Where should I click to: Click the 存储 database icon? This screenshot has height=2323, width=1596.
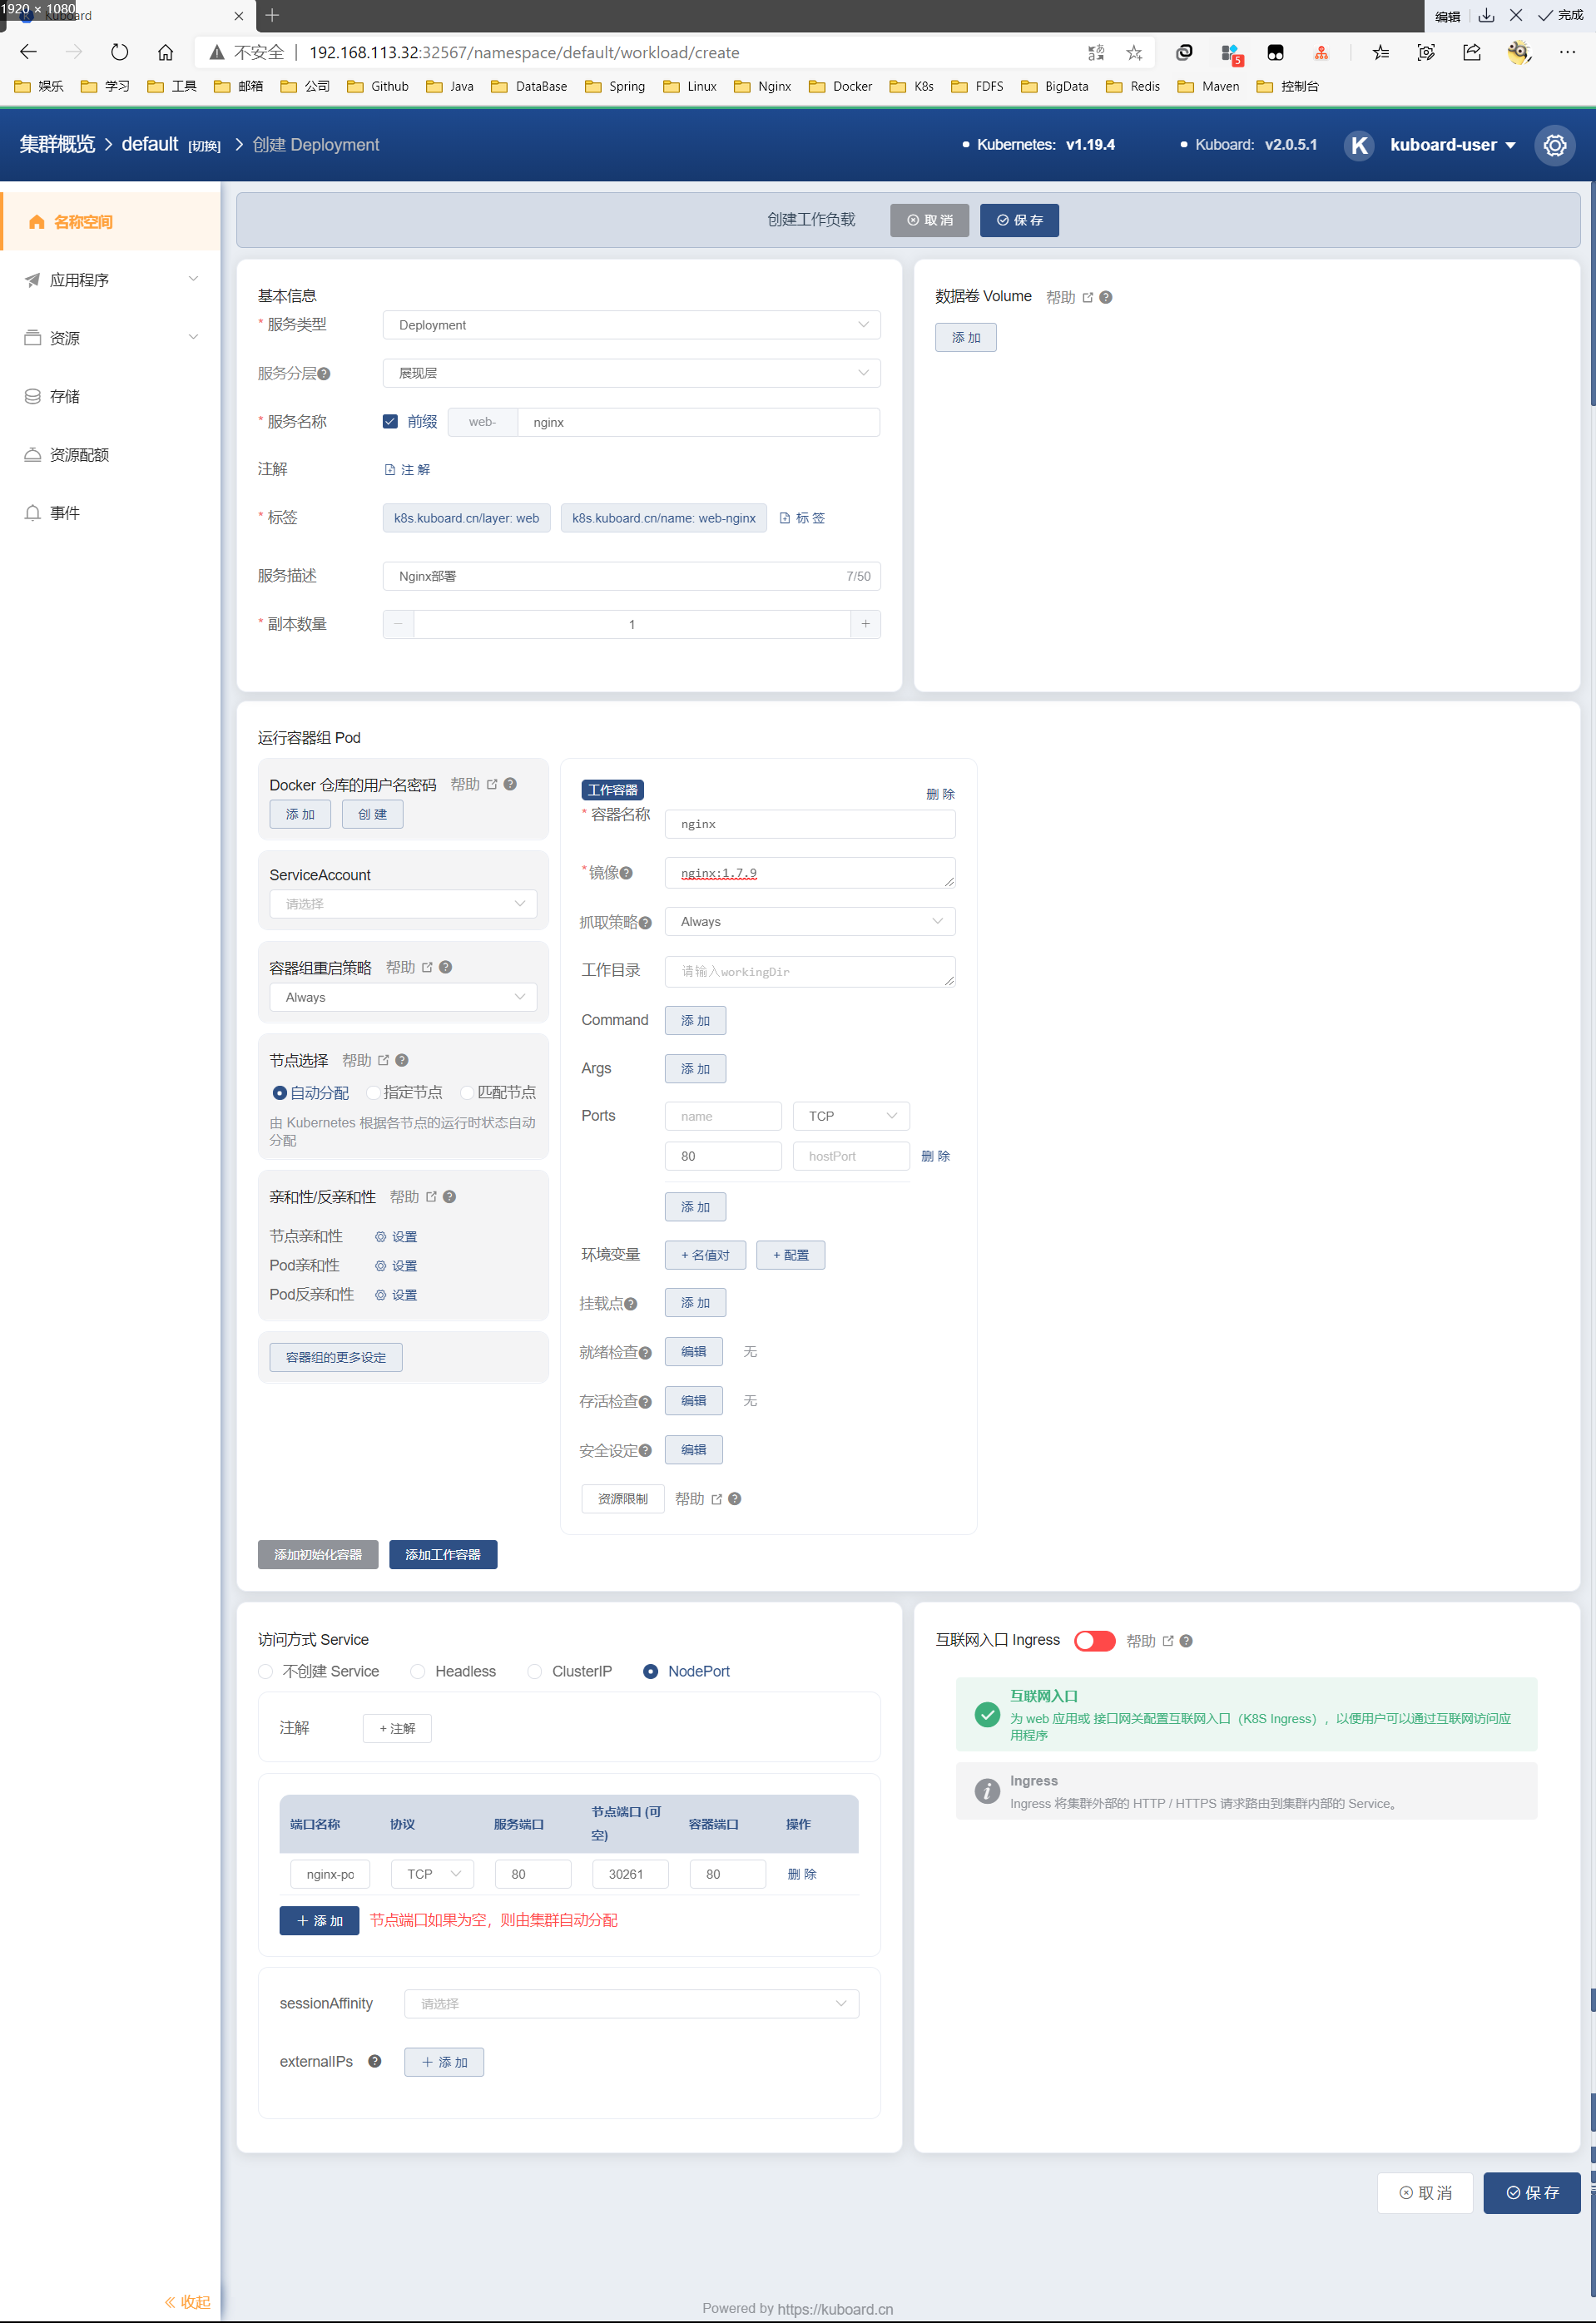point(32,396)
